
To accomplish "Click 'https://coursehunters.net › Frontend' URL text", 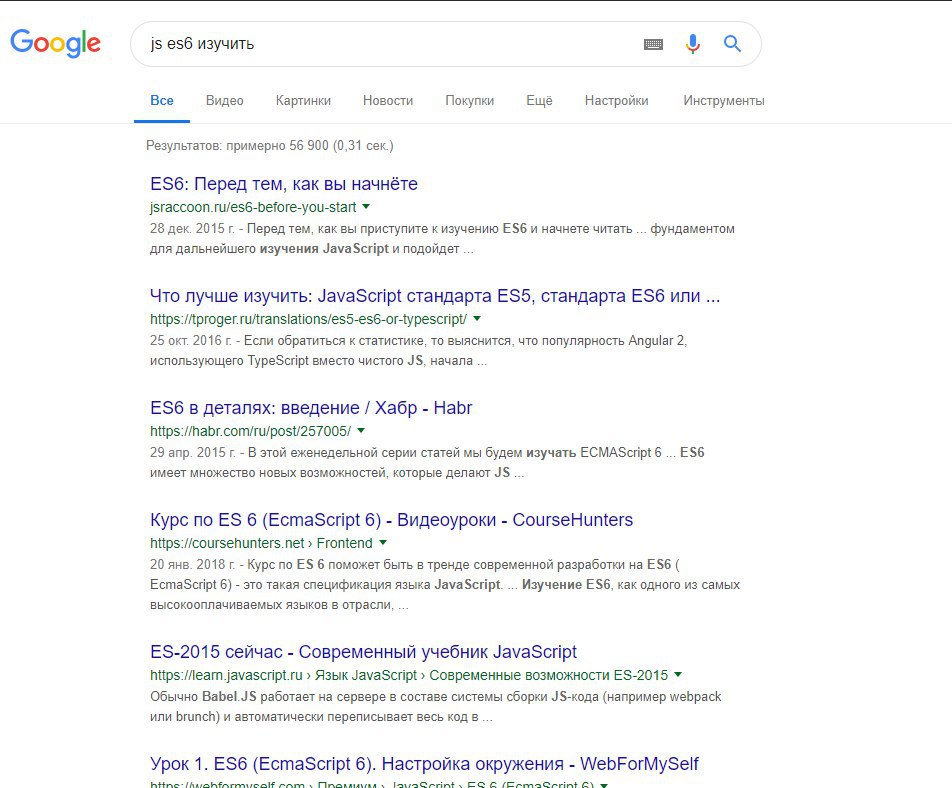I will [261, 543].
